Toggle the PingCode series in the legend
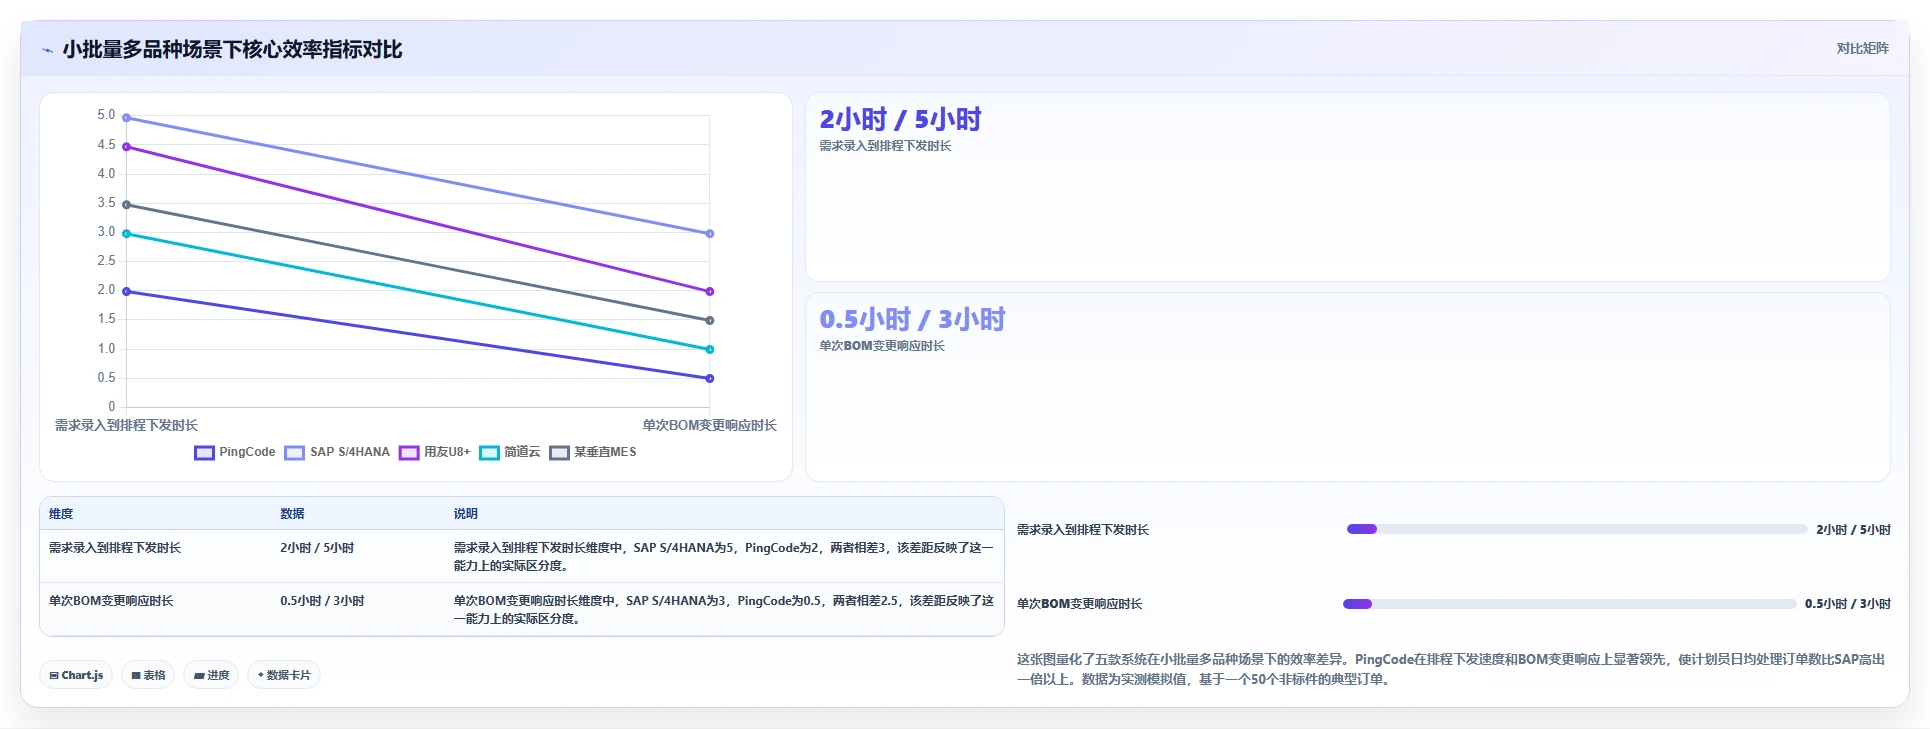1930x729 pixels. click(235, 452)
